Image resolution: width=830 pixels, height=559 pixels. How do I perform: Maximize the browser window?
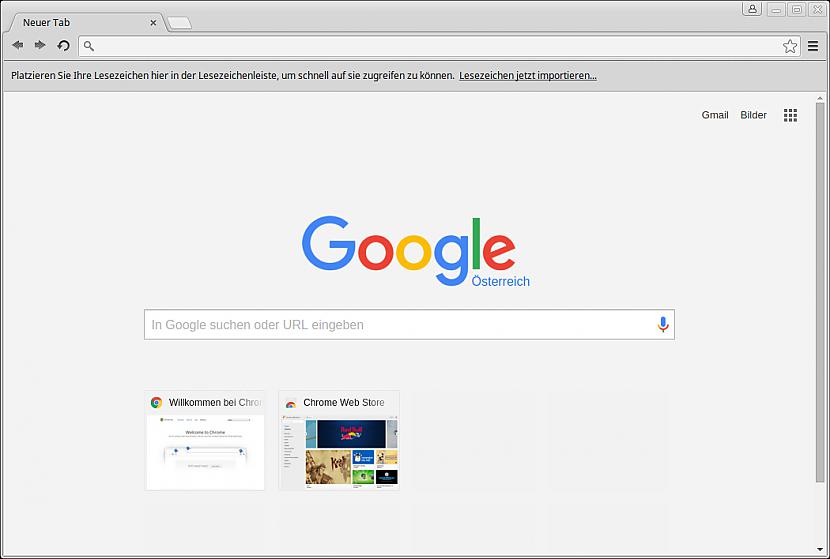click(797, 9)
